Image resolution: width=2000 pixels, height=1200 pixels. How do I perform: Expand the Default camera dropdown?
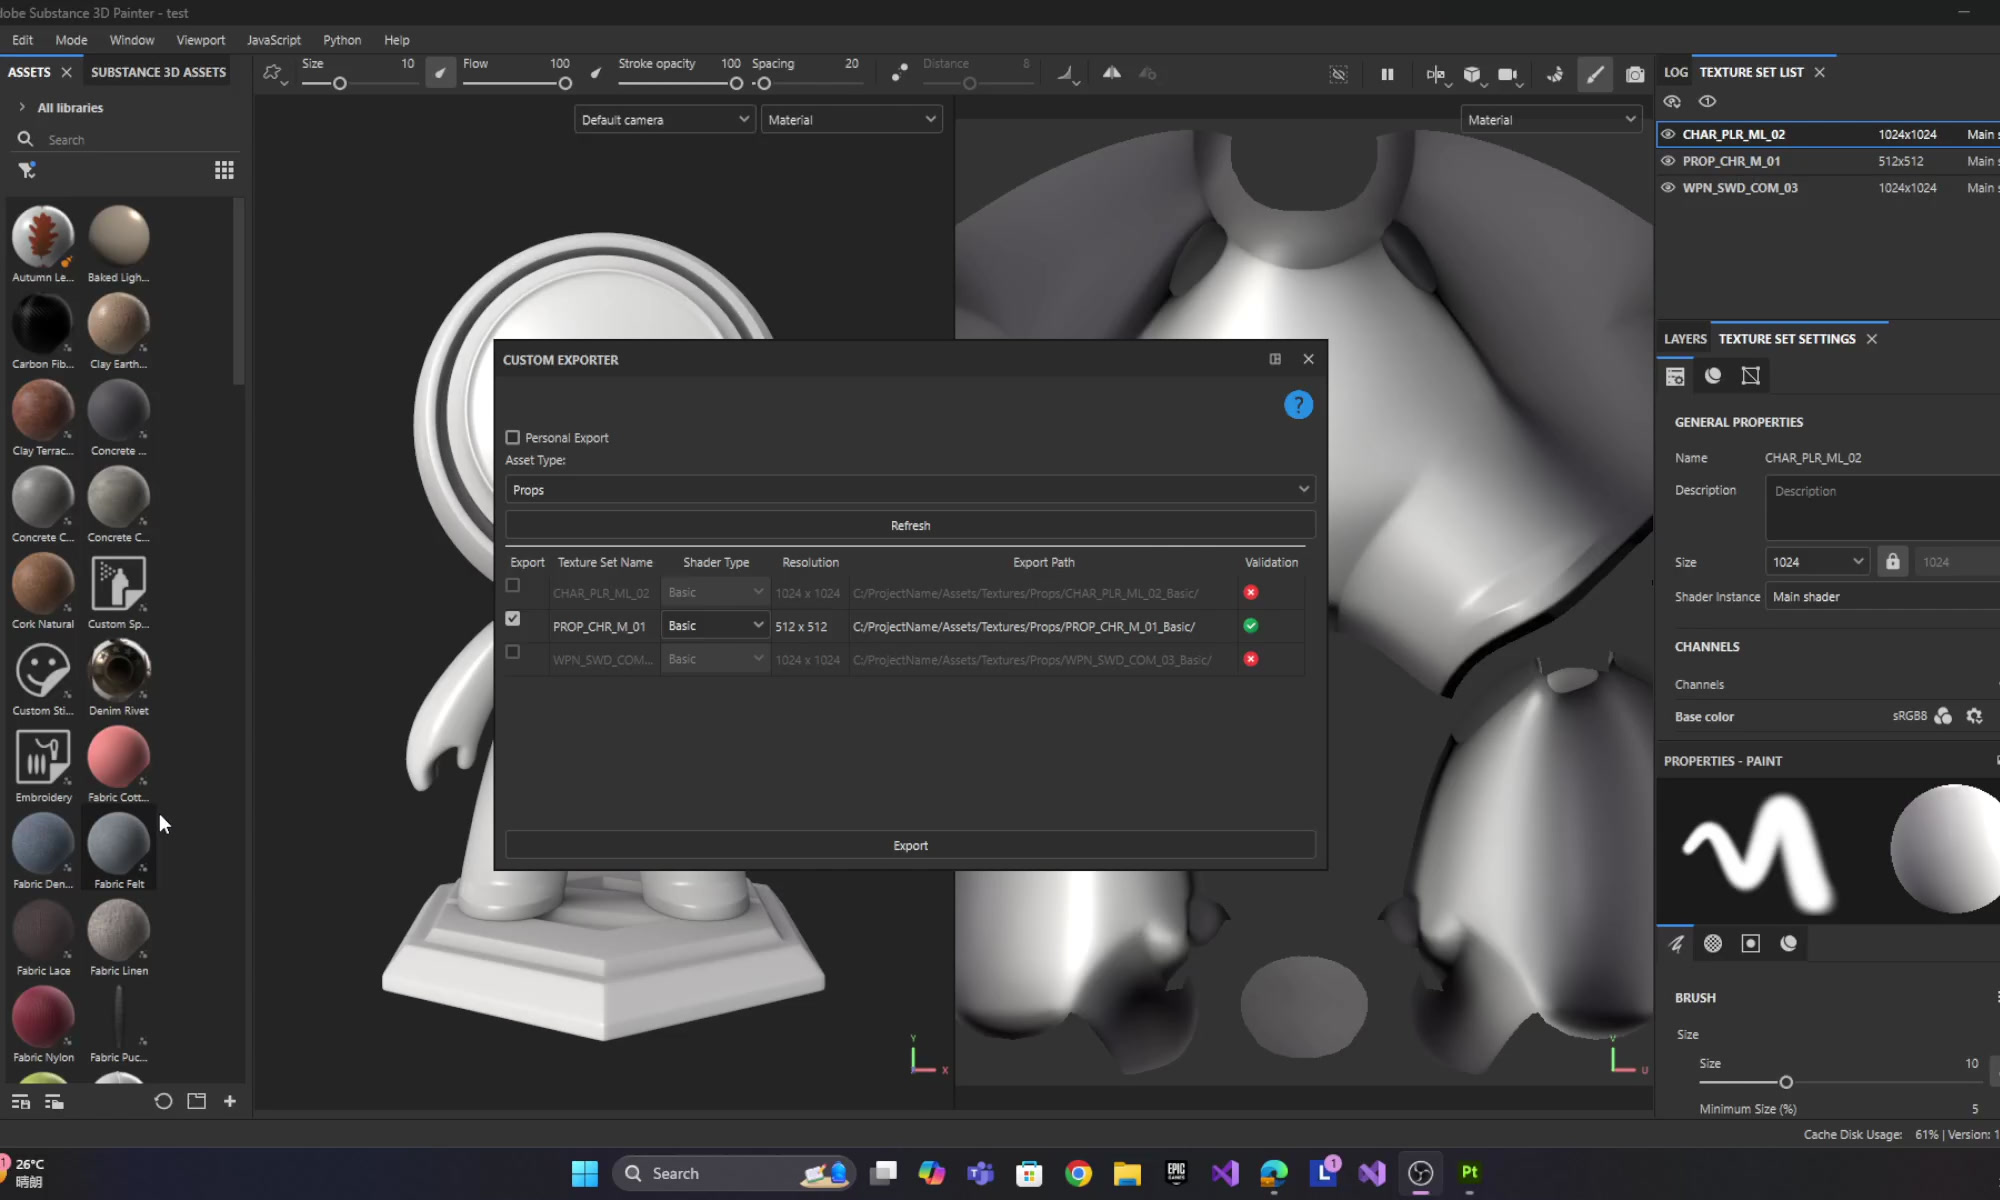(x=664, y=120)
